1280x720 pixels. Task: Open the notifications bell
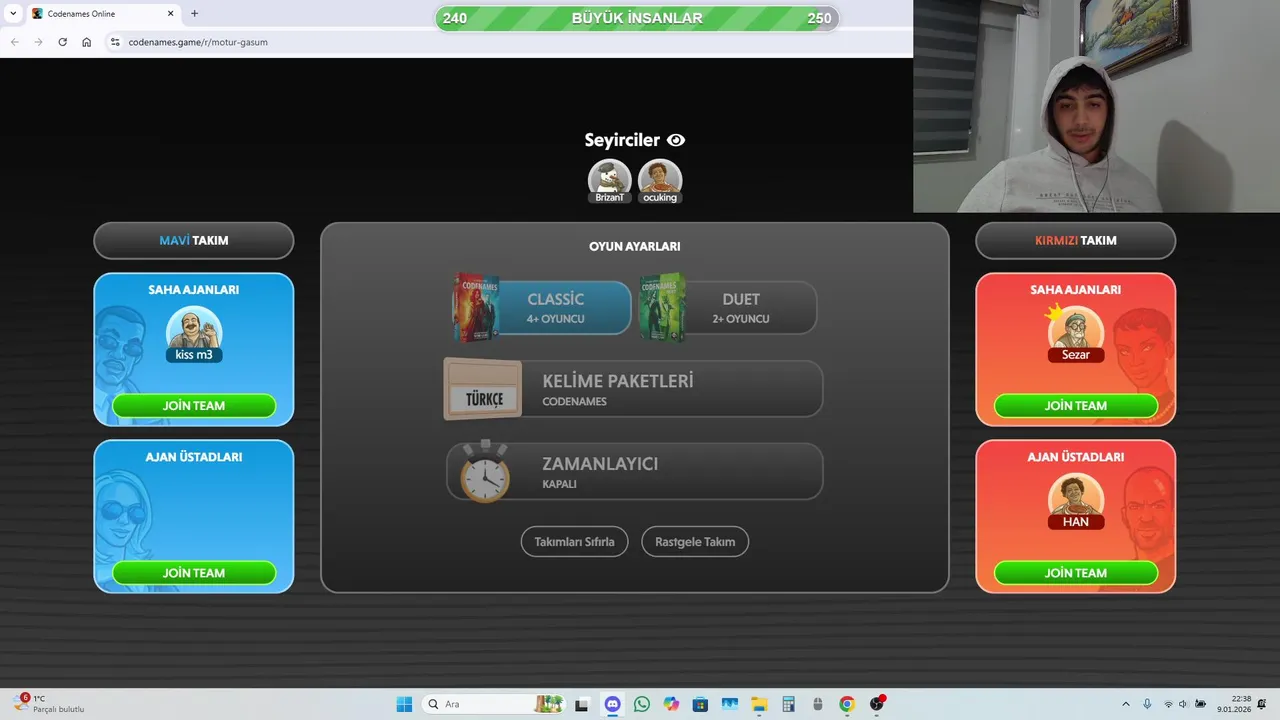[x=1262, y=704]
